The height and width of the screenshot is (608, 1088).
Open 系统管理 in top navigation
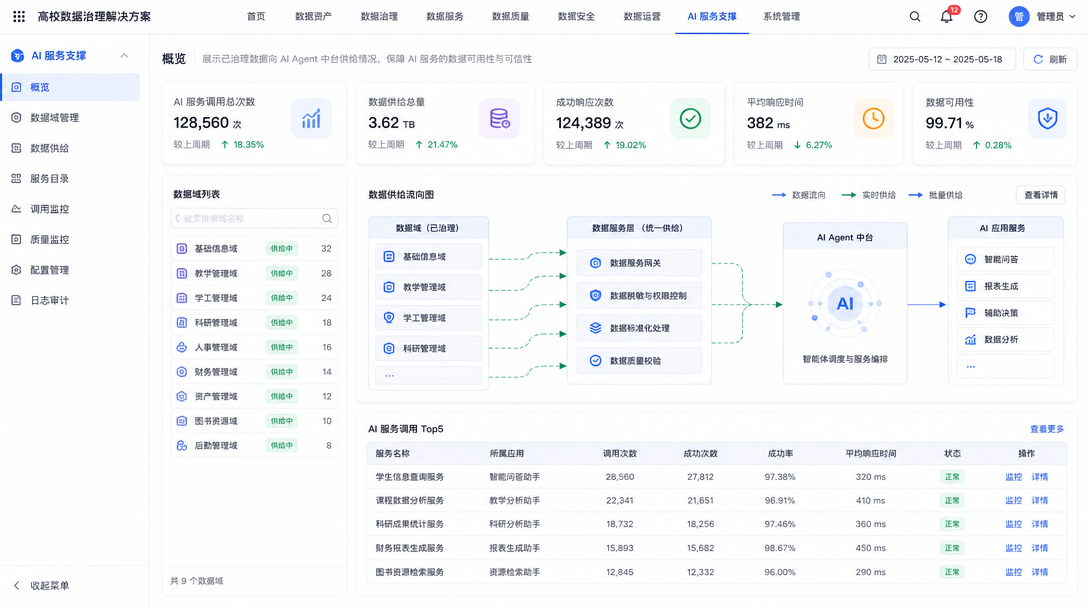[781, 17]
